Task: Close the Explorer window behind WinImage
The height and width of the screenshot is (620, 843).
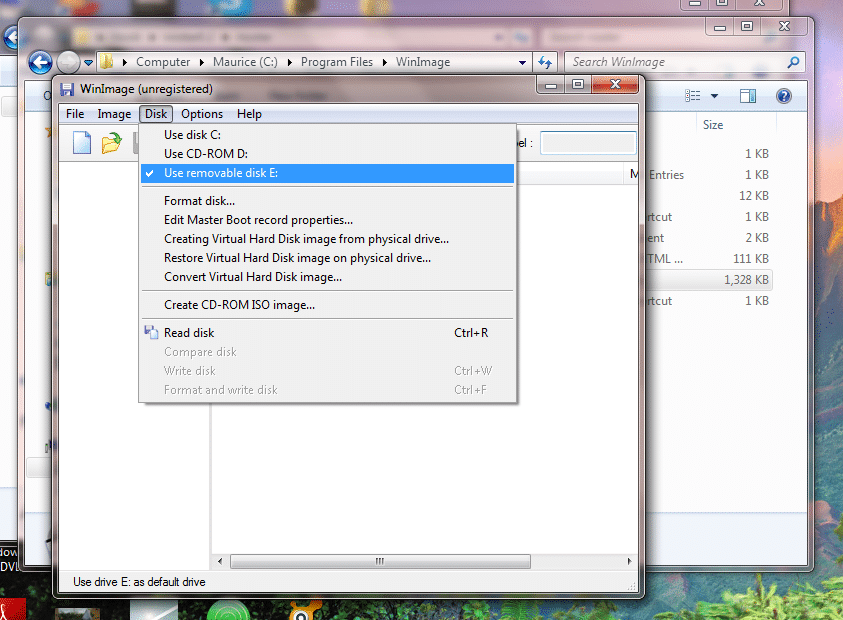Action: 784,26
